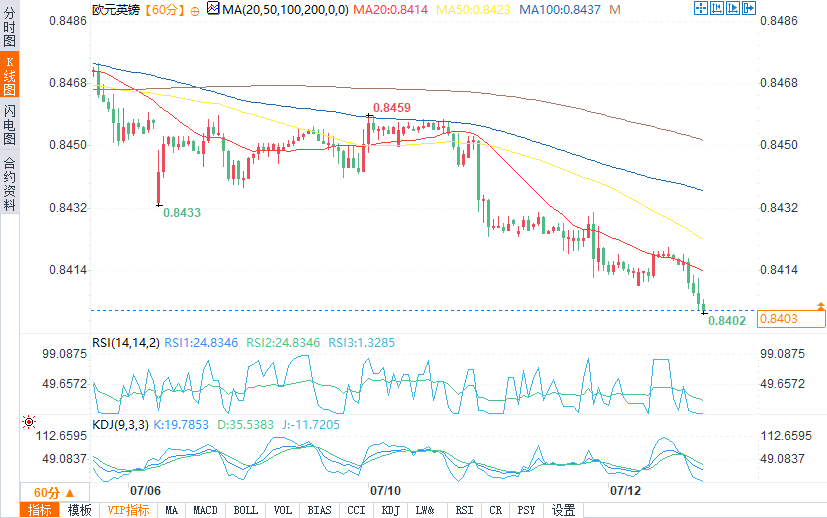Select the KDJ indicator button
The image size is (827, 518).
tap(390, 511)
